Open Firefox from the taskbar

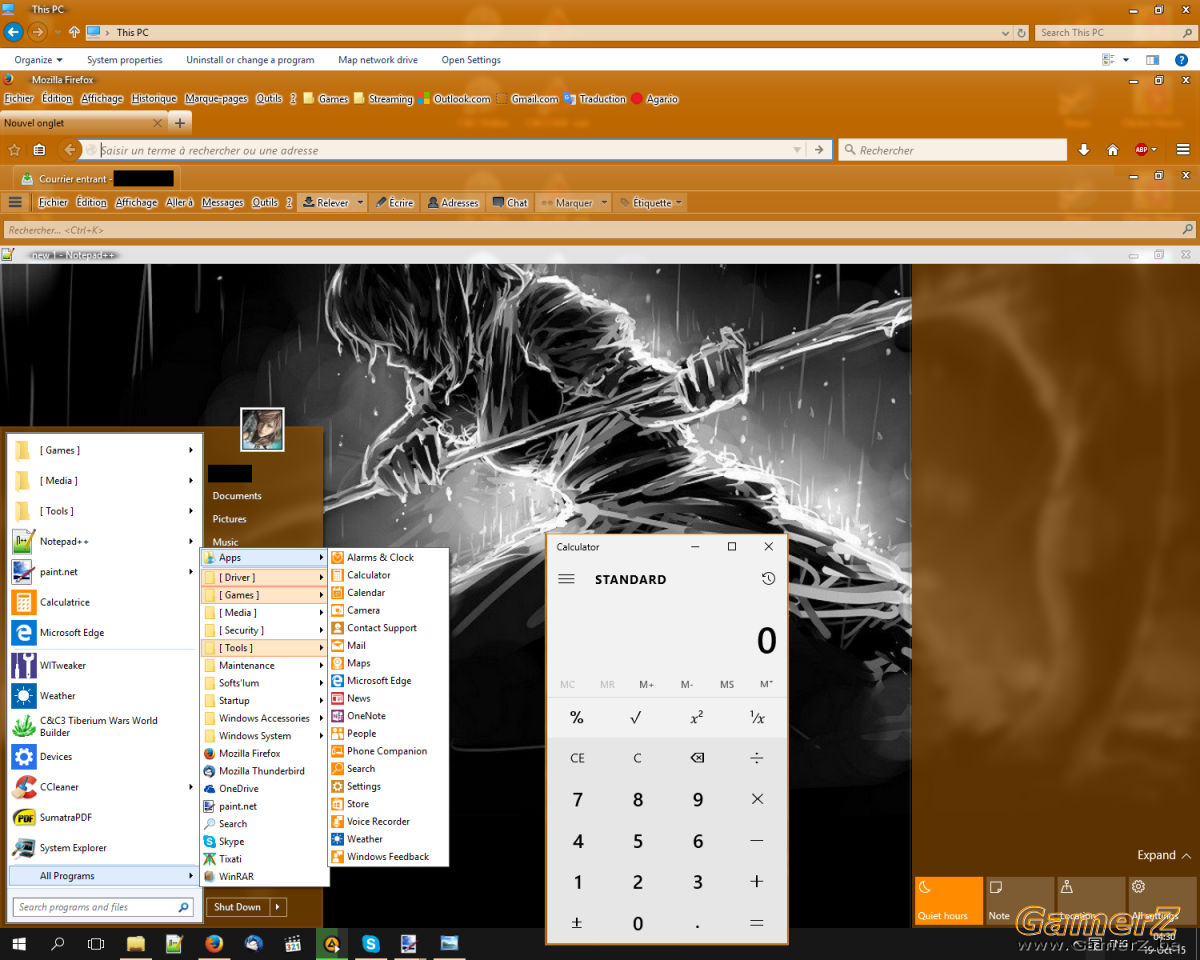[214, 943]
